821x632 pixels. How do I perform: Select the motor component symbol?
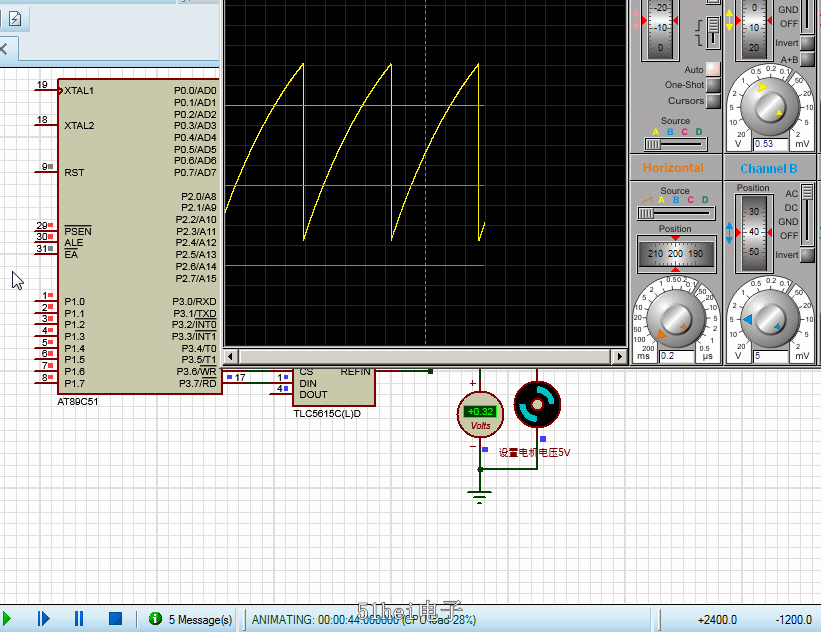(x=537, y=404)
